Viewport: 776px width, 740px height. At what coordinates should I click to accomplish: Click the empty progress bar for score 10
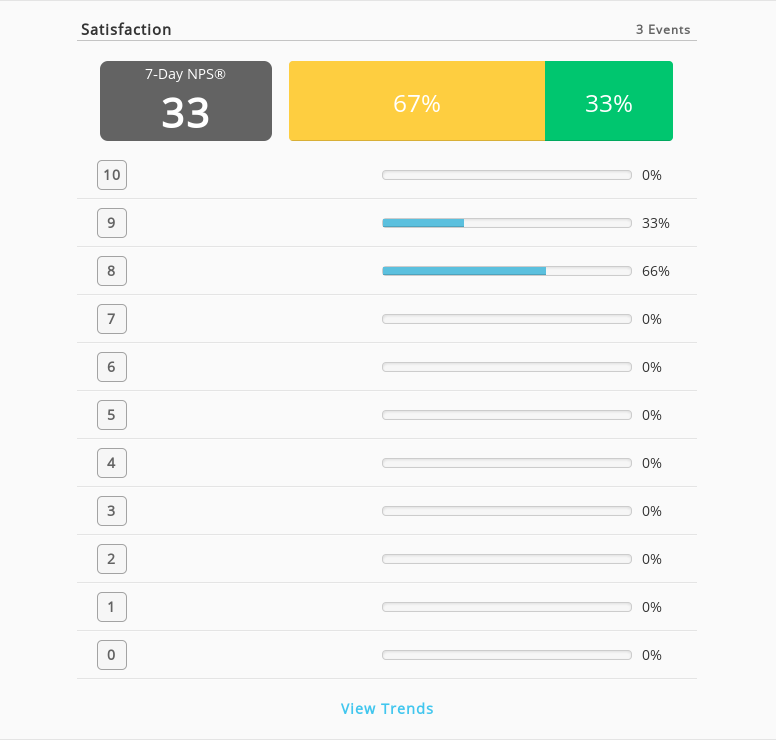click(507, 175)
